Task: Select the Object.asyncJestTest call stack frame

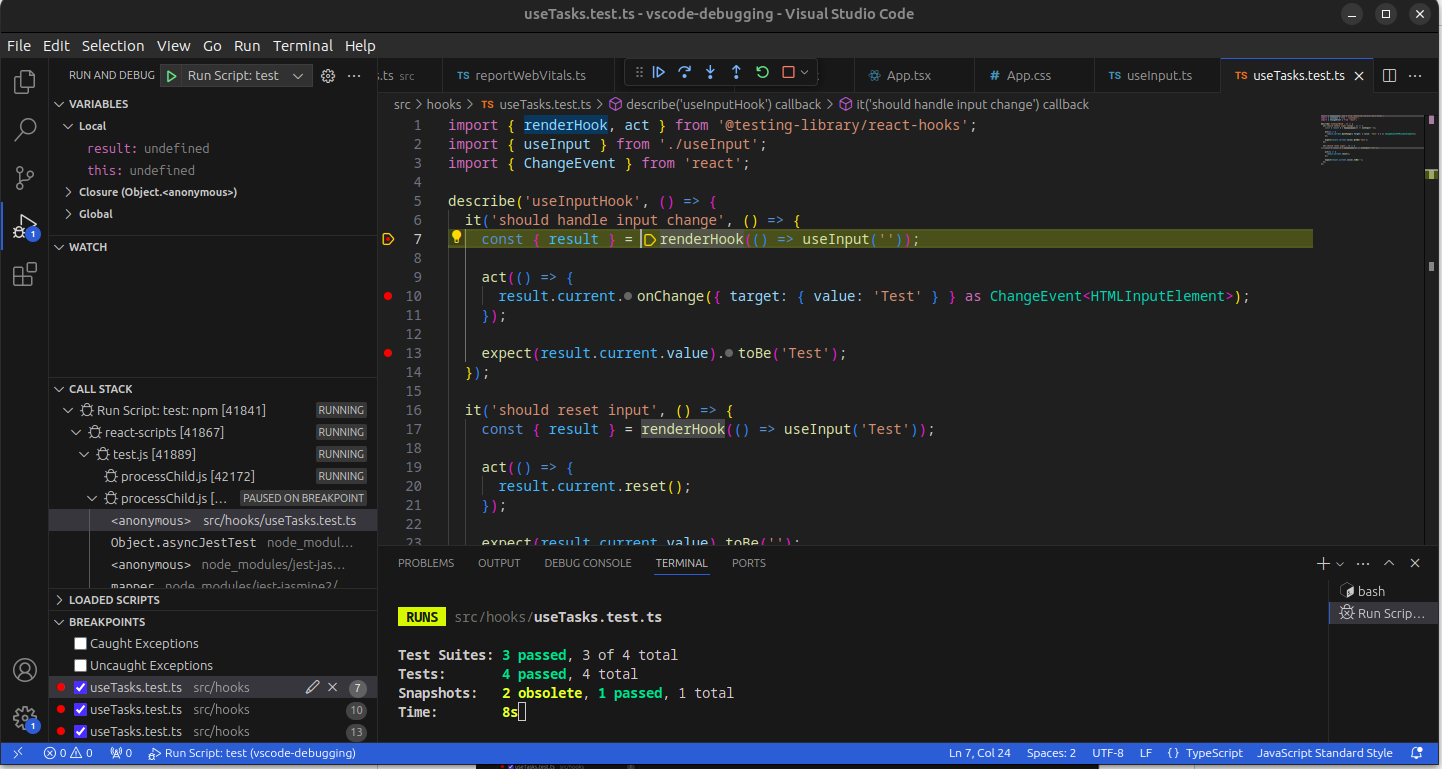Action: click(184, 543)
